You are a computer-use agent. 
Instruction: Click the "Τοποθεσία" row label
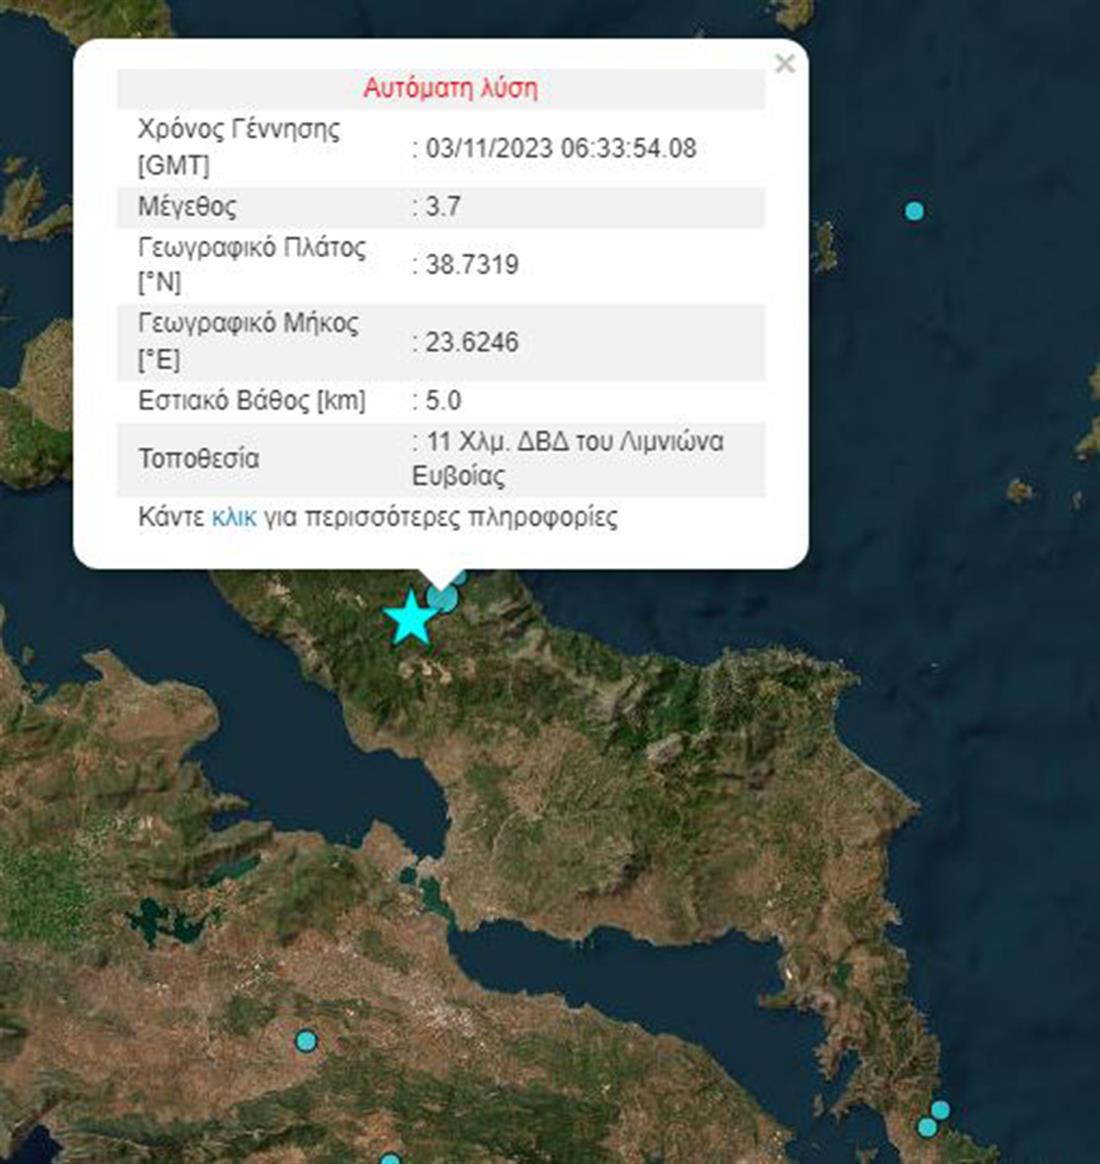[x=198, y=458]
